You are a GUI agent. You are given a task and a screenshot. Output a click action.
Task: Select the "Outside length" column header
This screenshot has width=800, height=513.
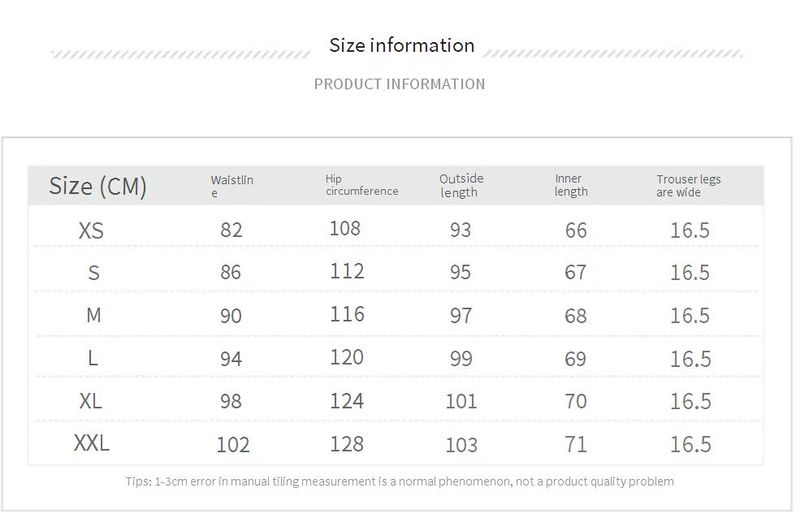click(x=460, y=185)
